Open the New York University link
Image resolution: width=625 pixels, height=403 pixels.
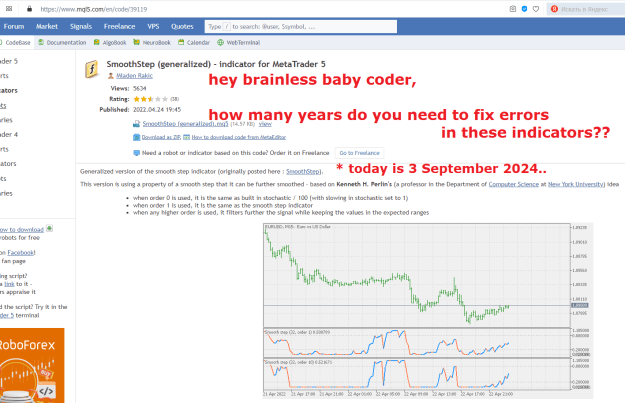coord(576,184)
